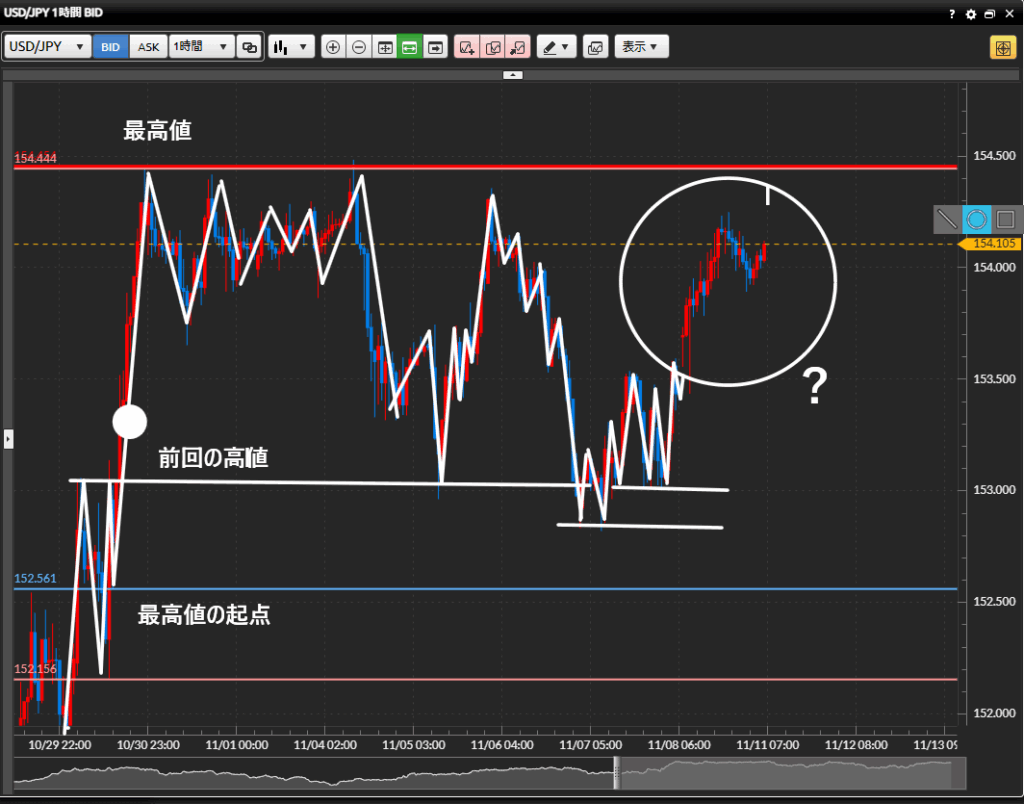Open the pencil drawing tools menu
Screen dimensions: 1024x804
tap(556, 47)
